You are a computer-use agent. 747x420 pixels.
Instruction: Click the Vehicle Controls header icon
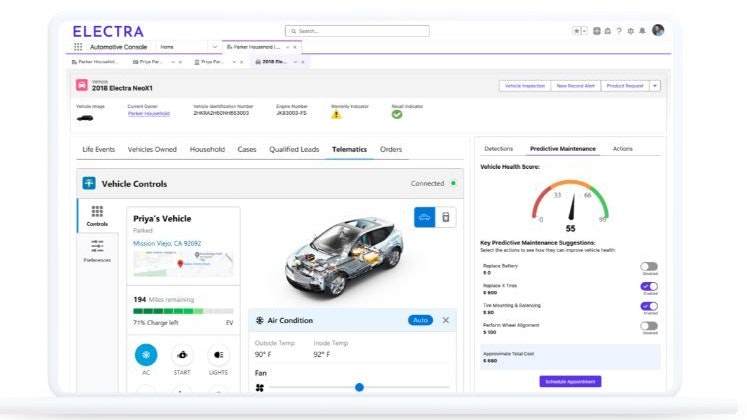click(89, 183)
